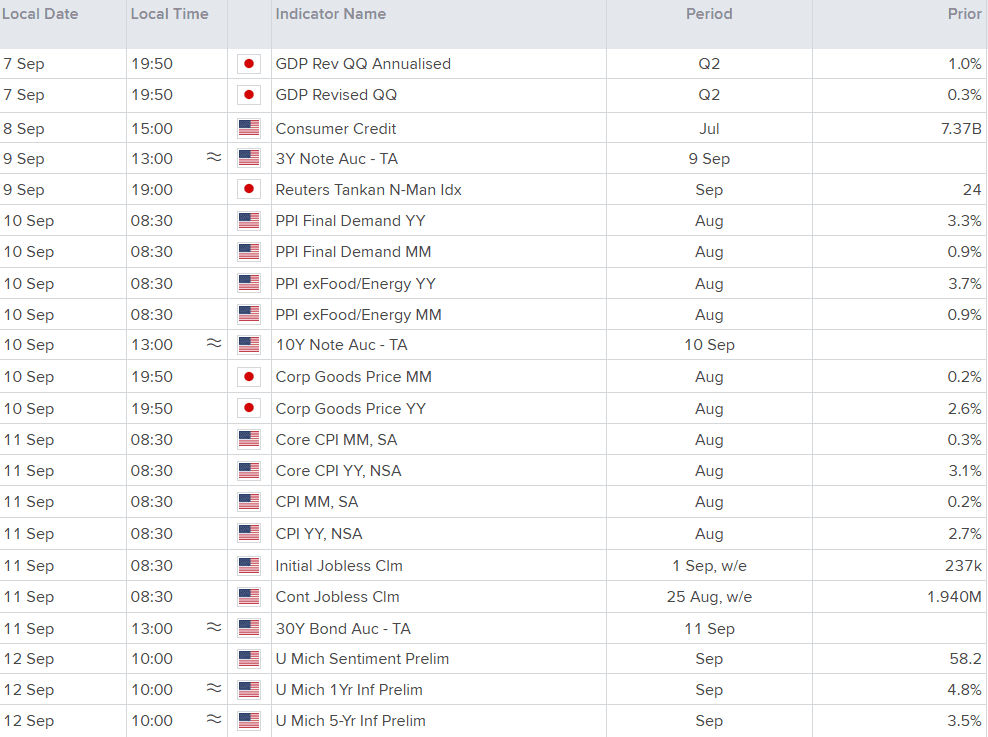Click the US flag beside 3Y Note Auc - TA

(x=249, y=158)
